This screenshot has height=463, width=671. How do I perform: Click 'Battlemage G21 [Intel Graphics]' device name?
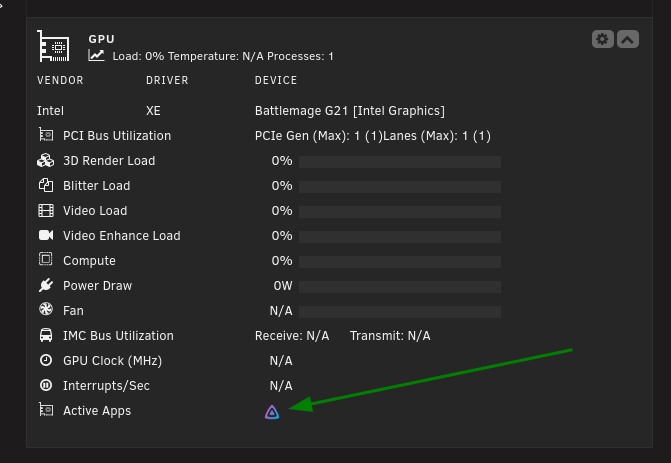click(x=350, y=111)
